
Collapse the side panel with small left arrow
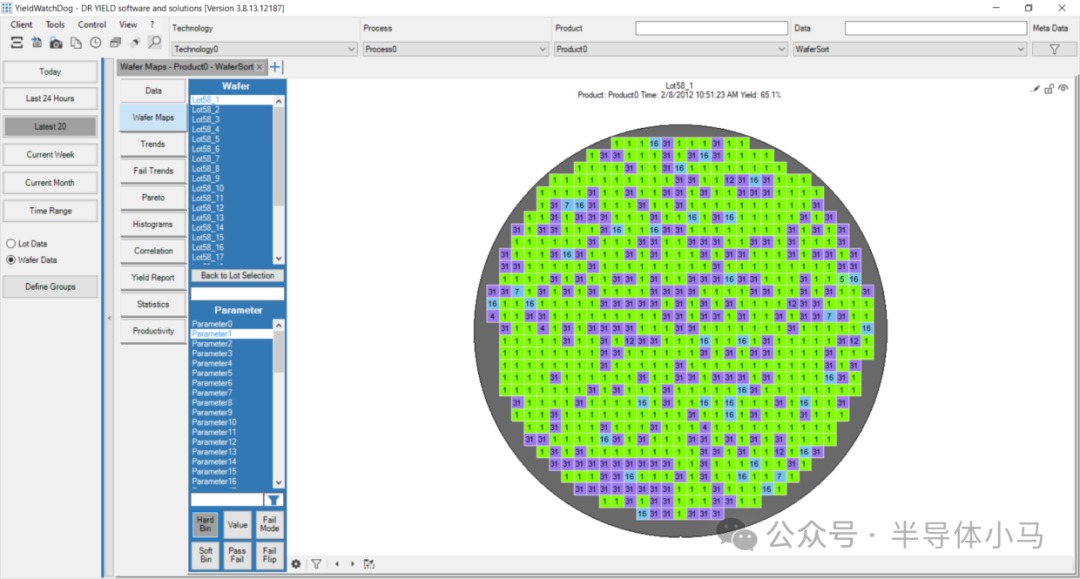pos(109,318)
